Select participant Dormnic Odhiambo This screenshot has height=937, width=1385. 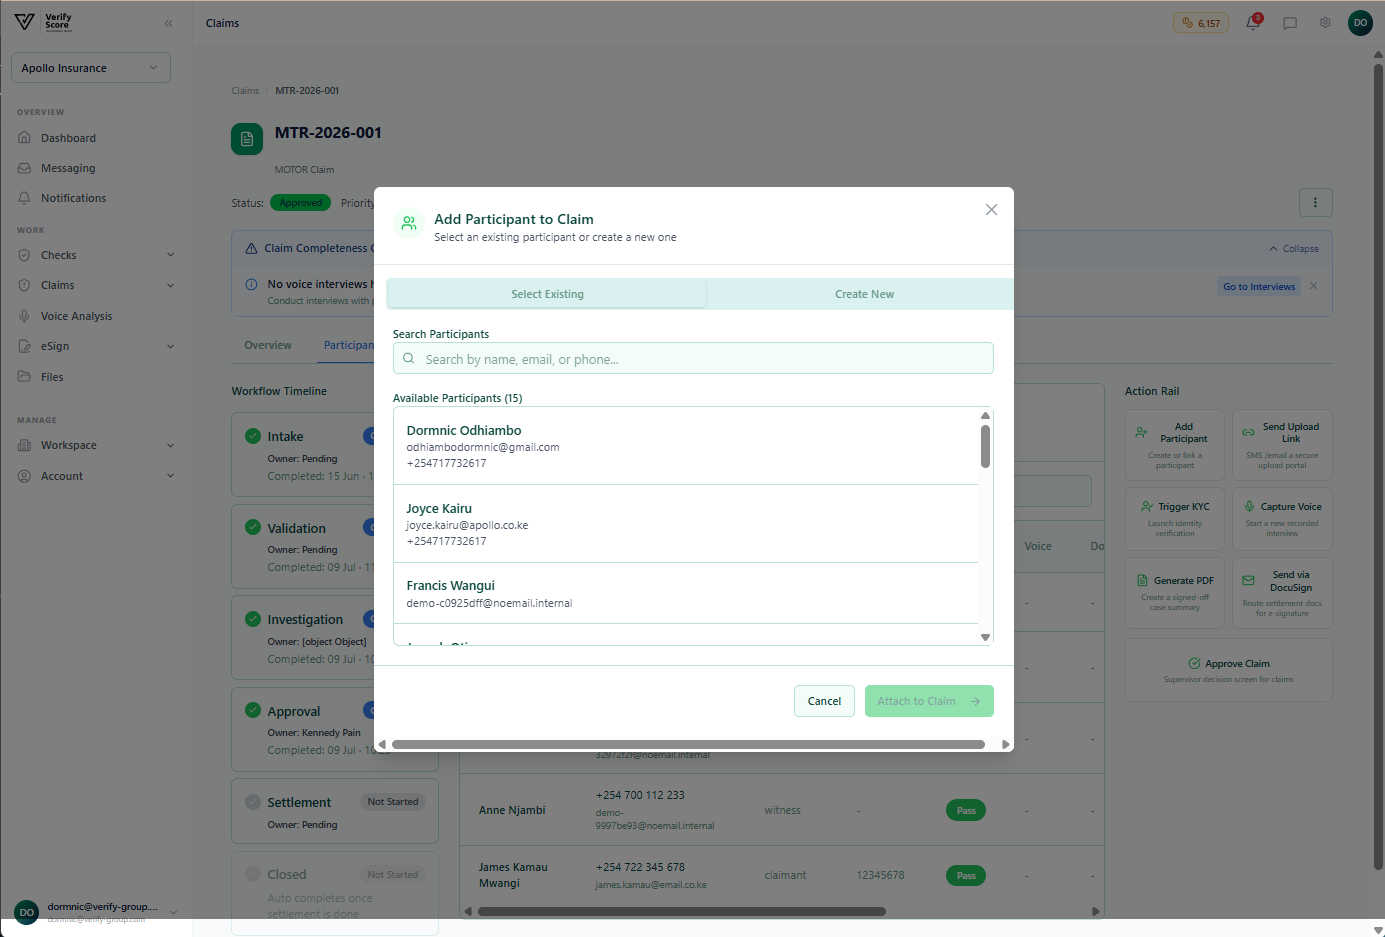click(x=686, y=446)
